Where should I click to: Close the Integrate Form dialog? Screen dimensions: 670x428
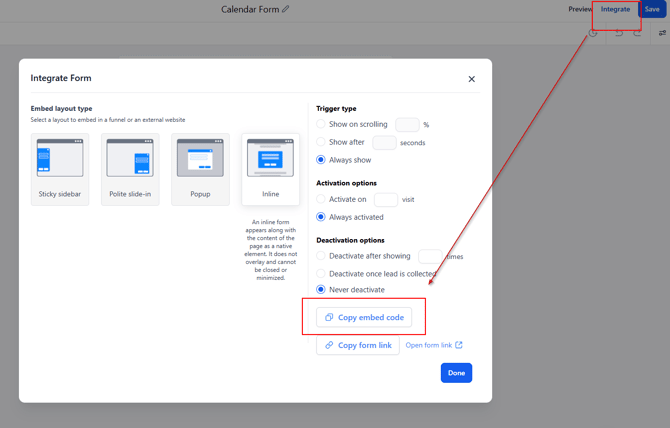click(x=472, y=79)
